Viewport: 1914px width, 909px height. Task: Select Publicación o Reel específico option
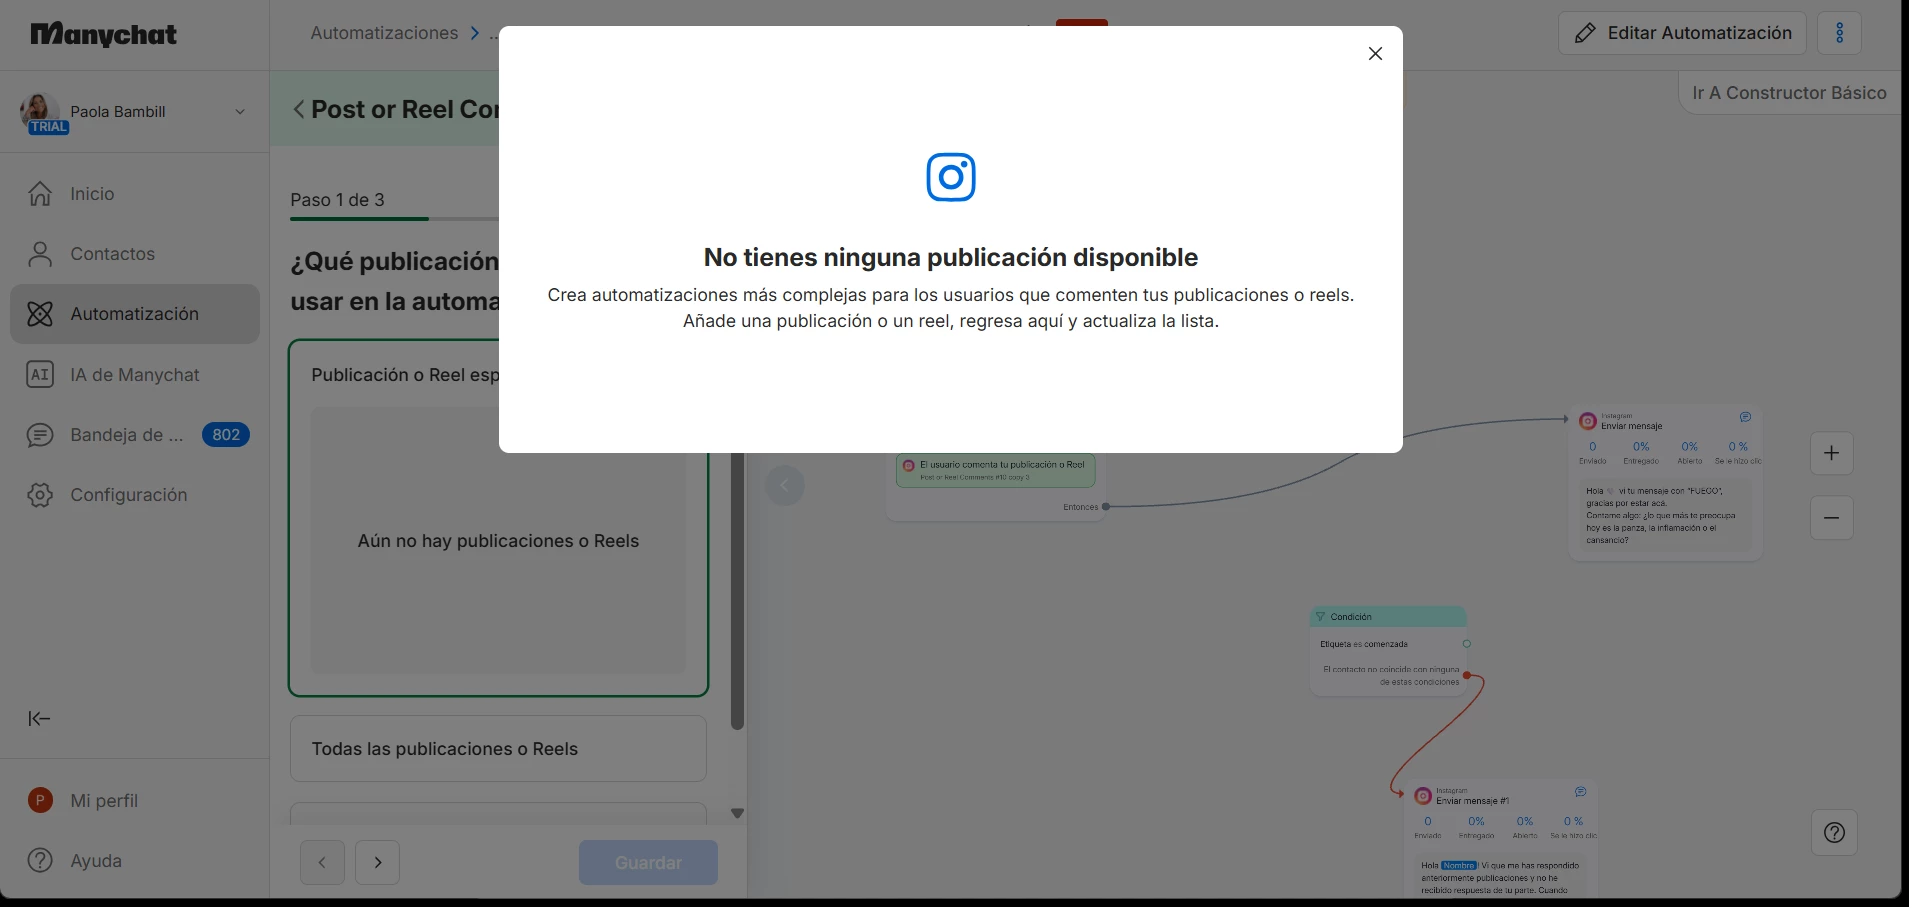click(x=498, y=518)
